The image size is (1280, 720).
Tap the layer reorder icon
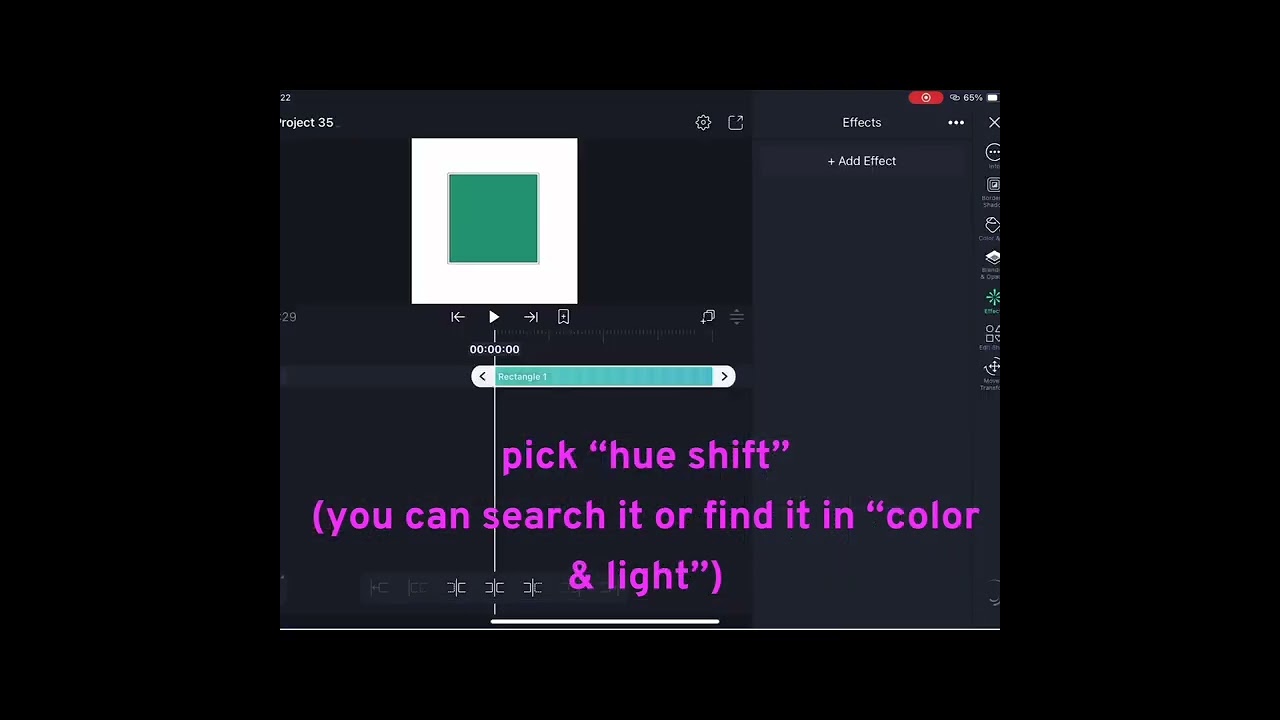click(x=737, y=317)
